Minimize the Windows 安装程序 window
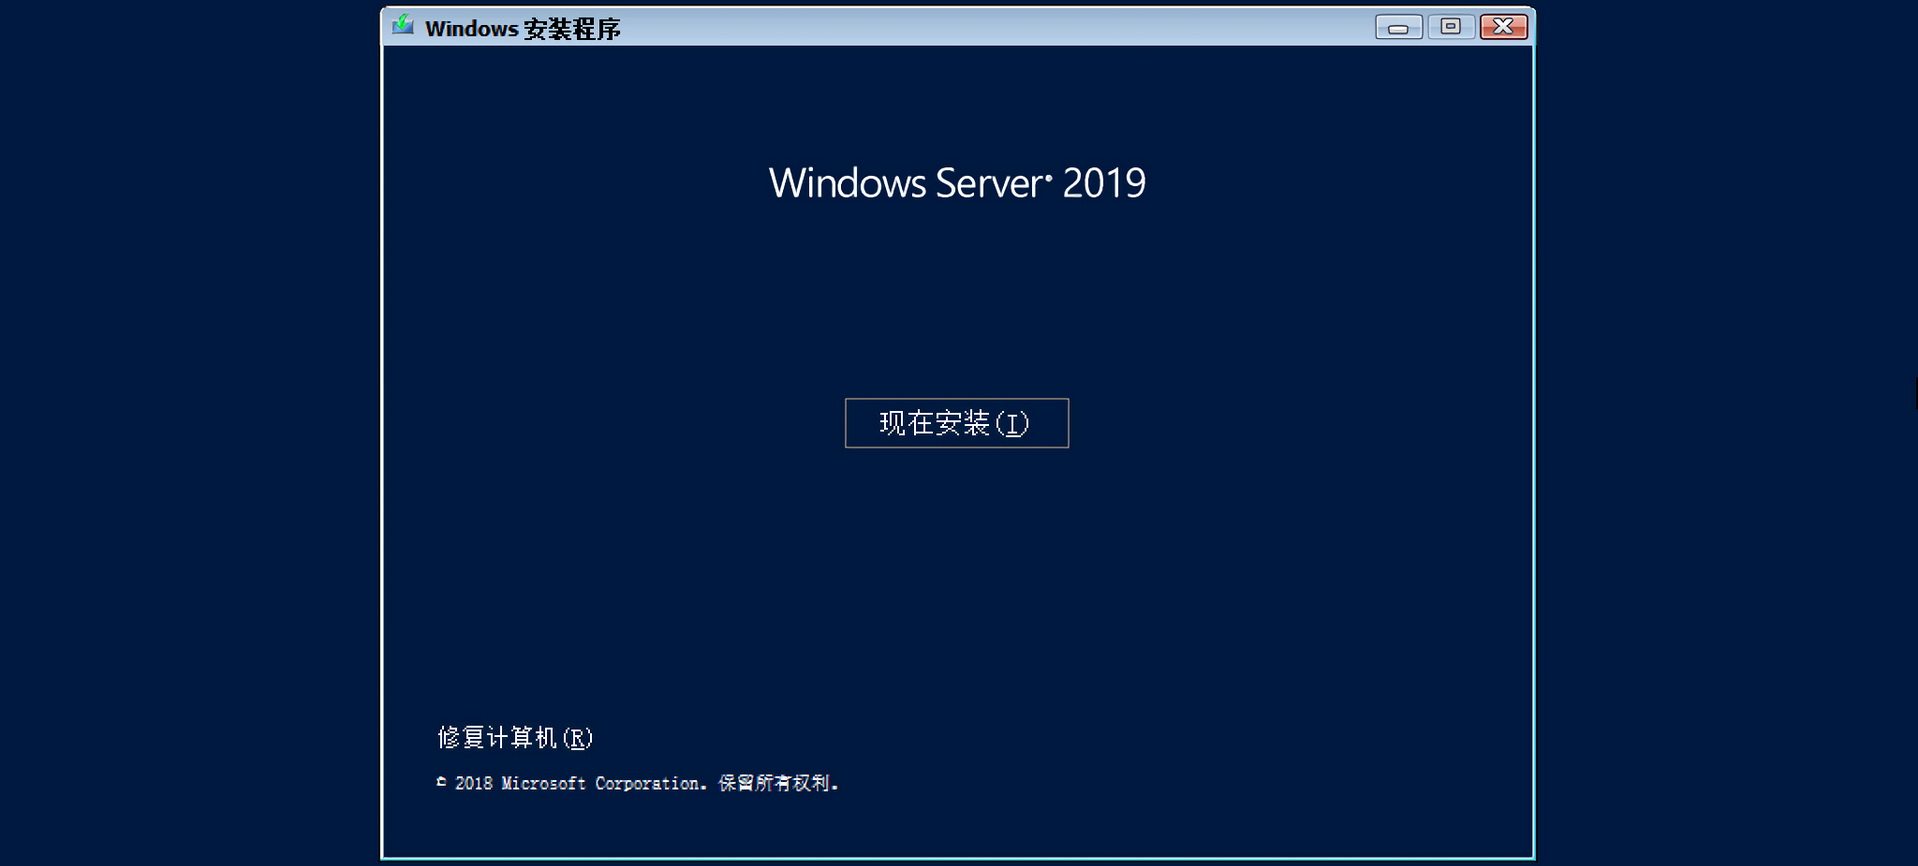The image size is (1918, 866). 1399,27
